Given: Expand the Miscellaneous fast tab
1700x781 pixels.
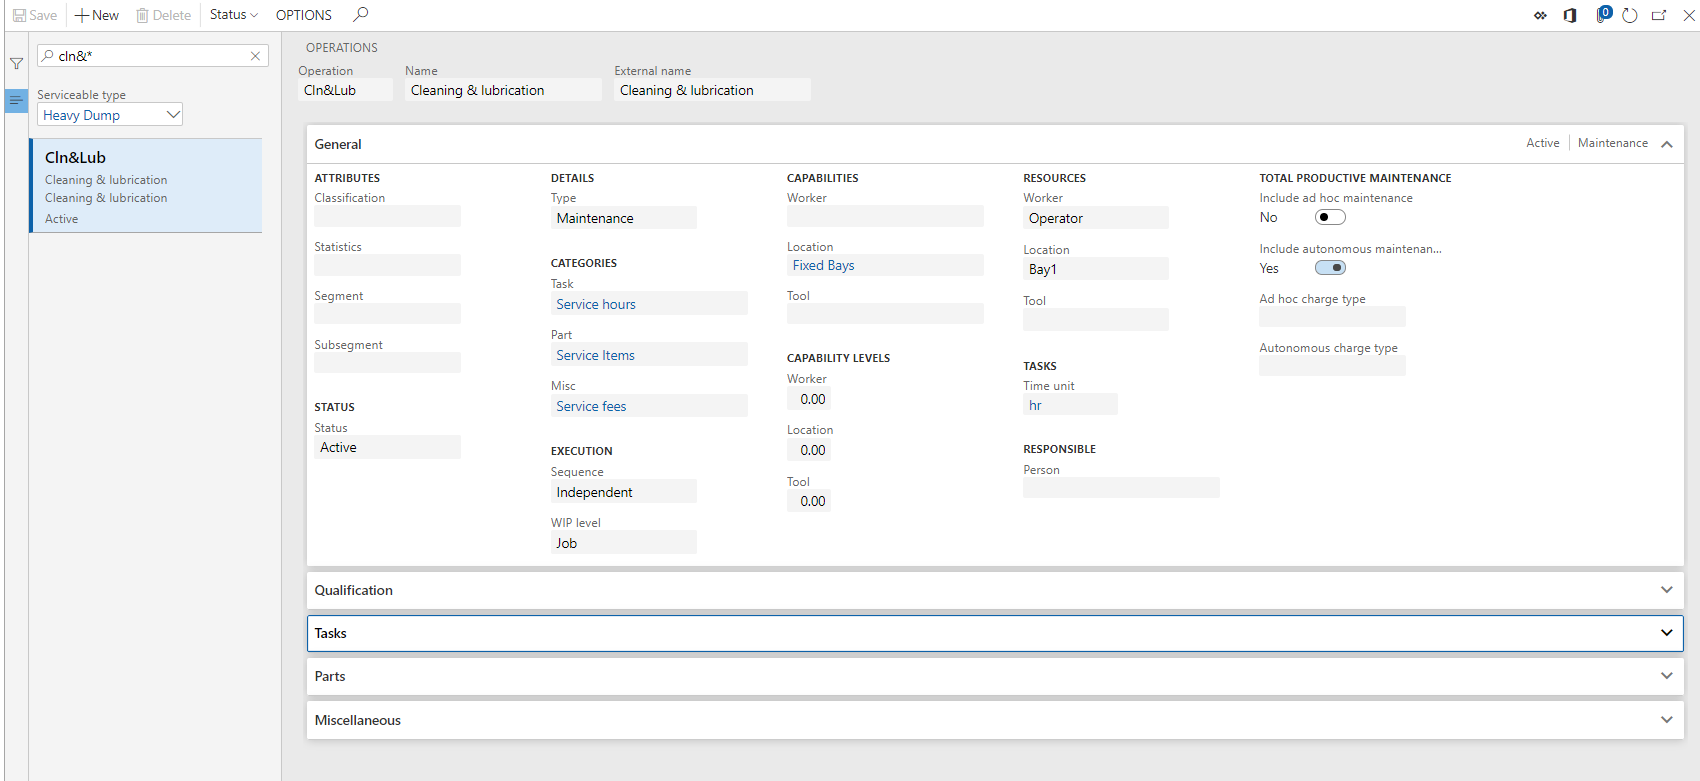Looking at the screenshot, I should point(995,720).
